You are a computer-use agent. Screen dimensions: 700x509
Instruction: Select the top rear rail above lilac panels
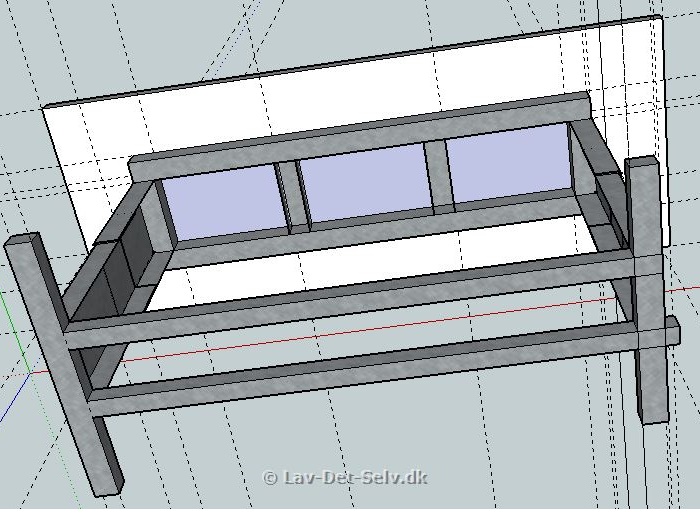(359, 136)
